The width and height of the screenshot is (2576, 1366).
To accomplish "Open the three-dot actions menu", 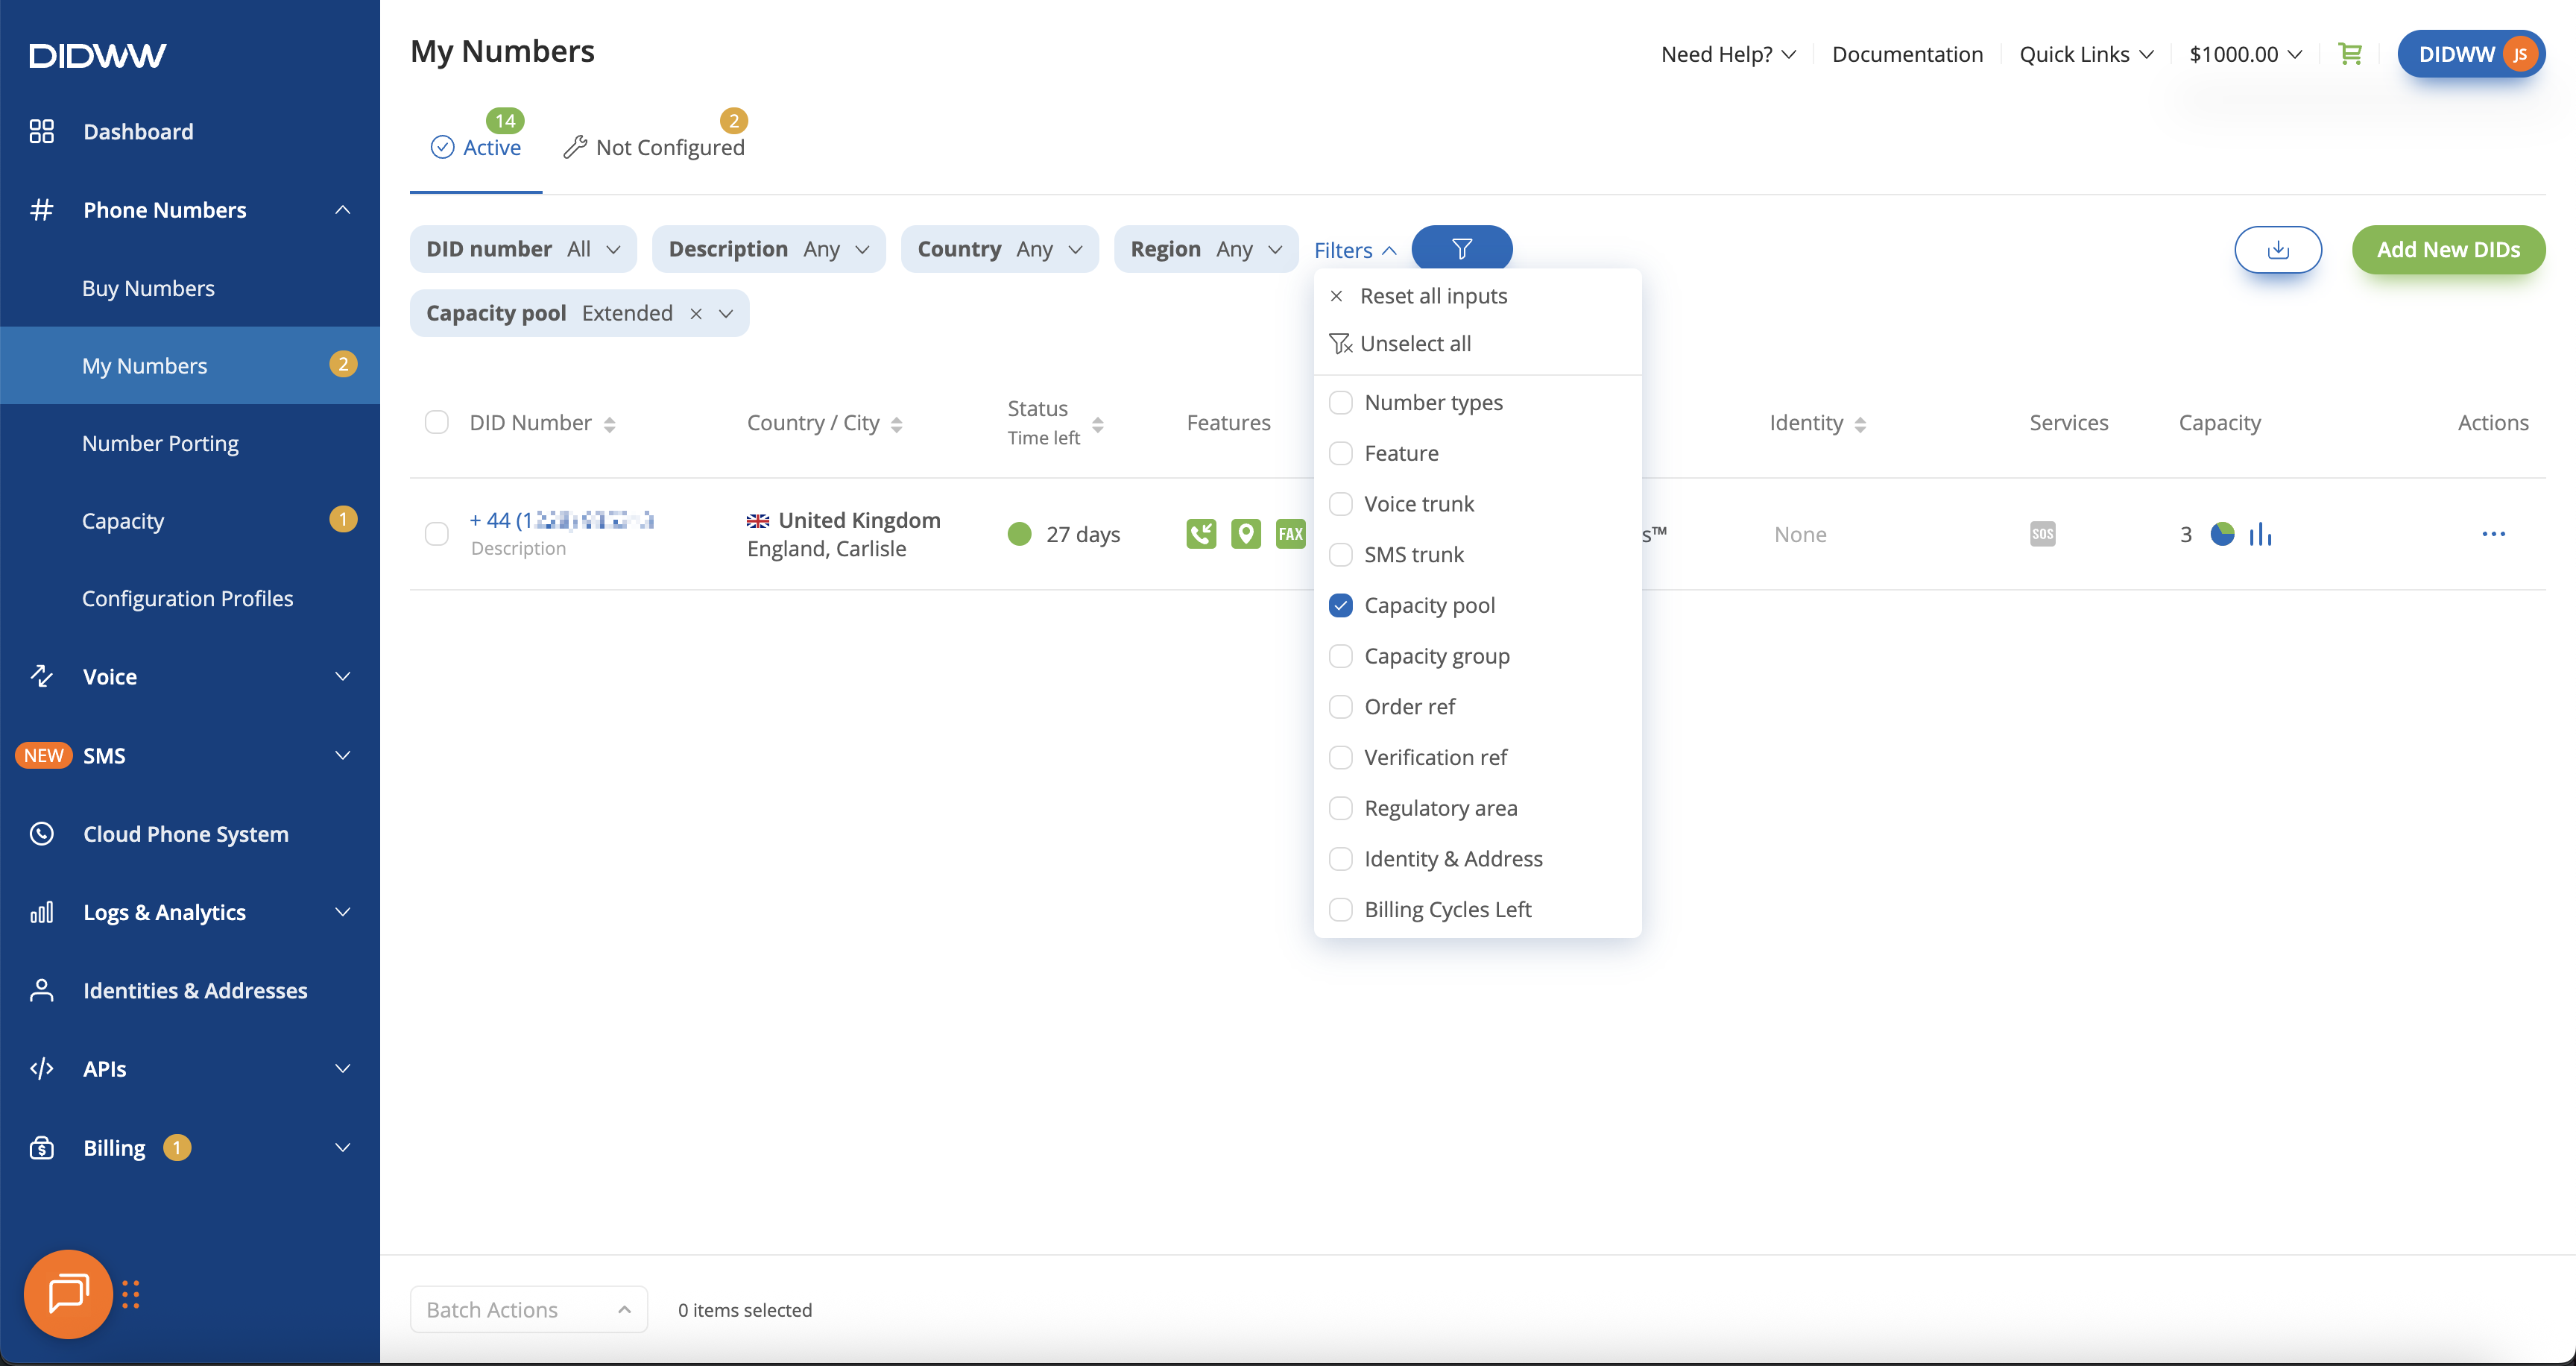I will pos(2493,534).
